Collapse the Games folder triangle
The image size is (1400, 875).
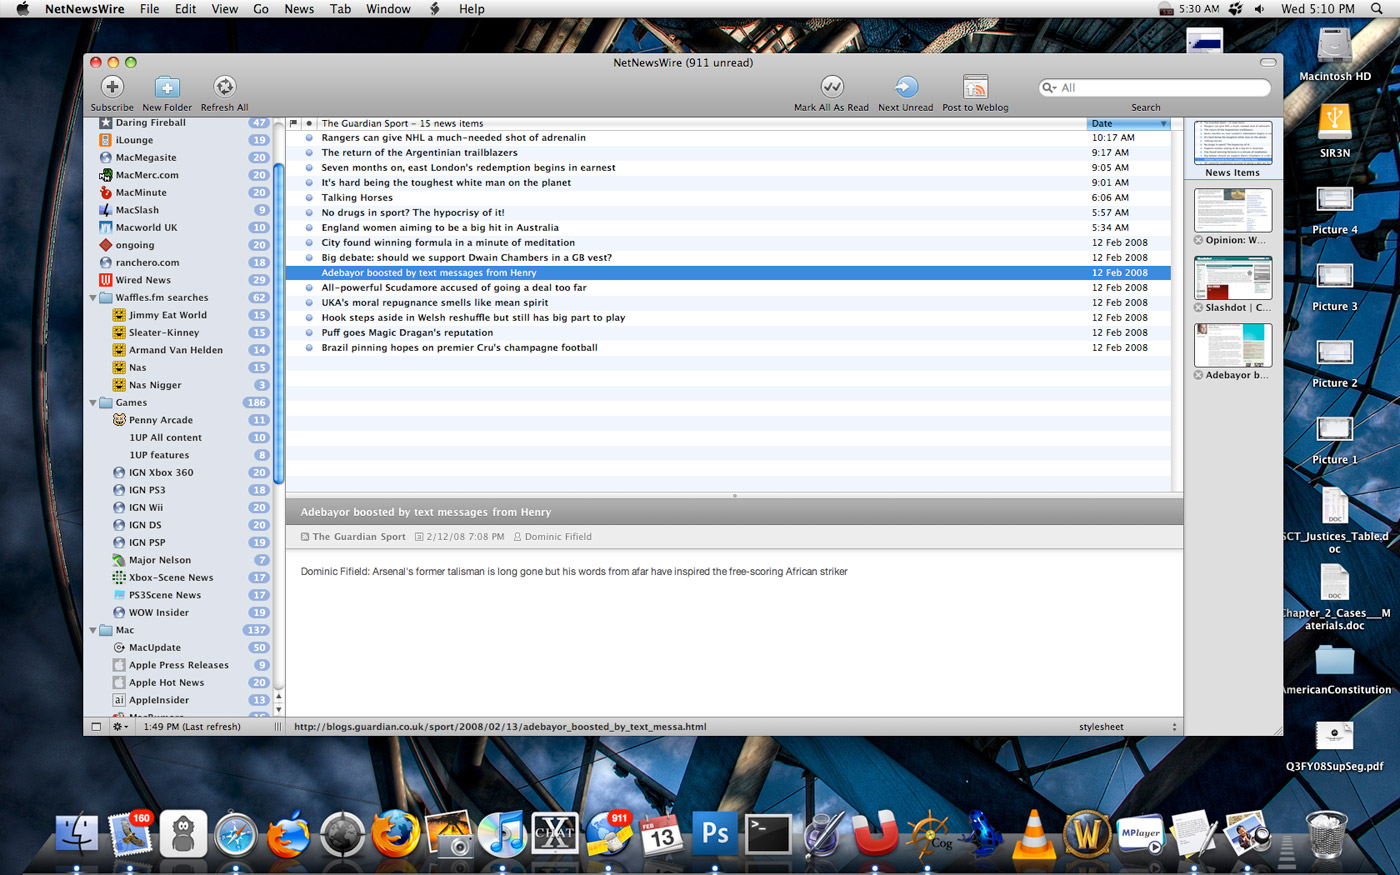tap(93, 403)
